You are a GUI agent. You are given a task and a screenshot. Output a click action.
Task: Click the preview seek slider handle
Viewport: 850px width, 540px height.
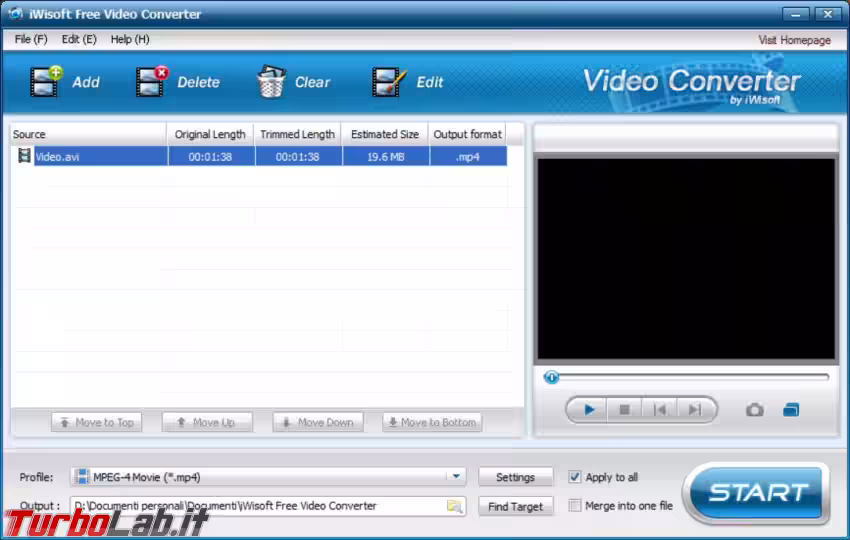point(551,377)
